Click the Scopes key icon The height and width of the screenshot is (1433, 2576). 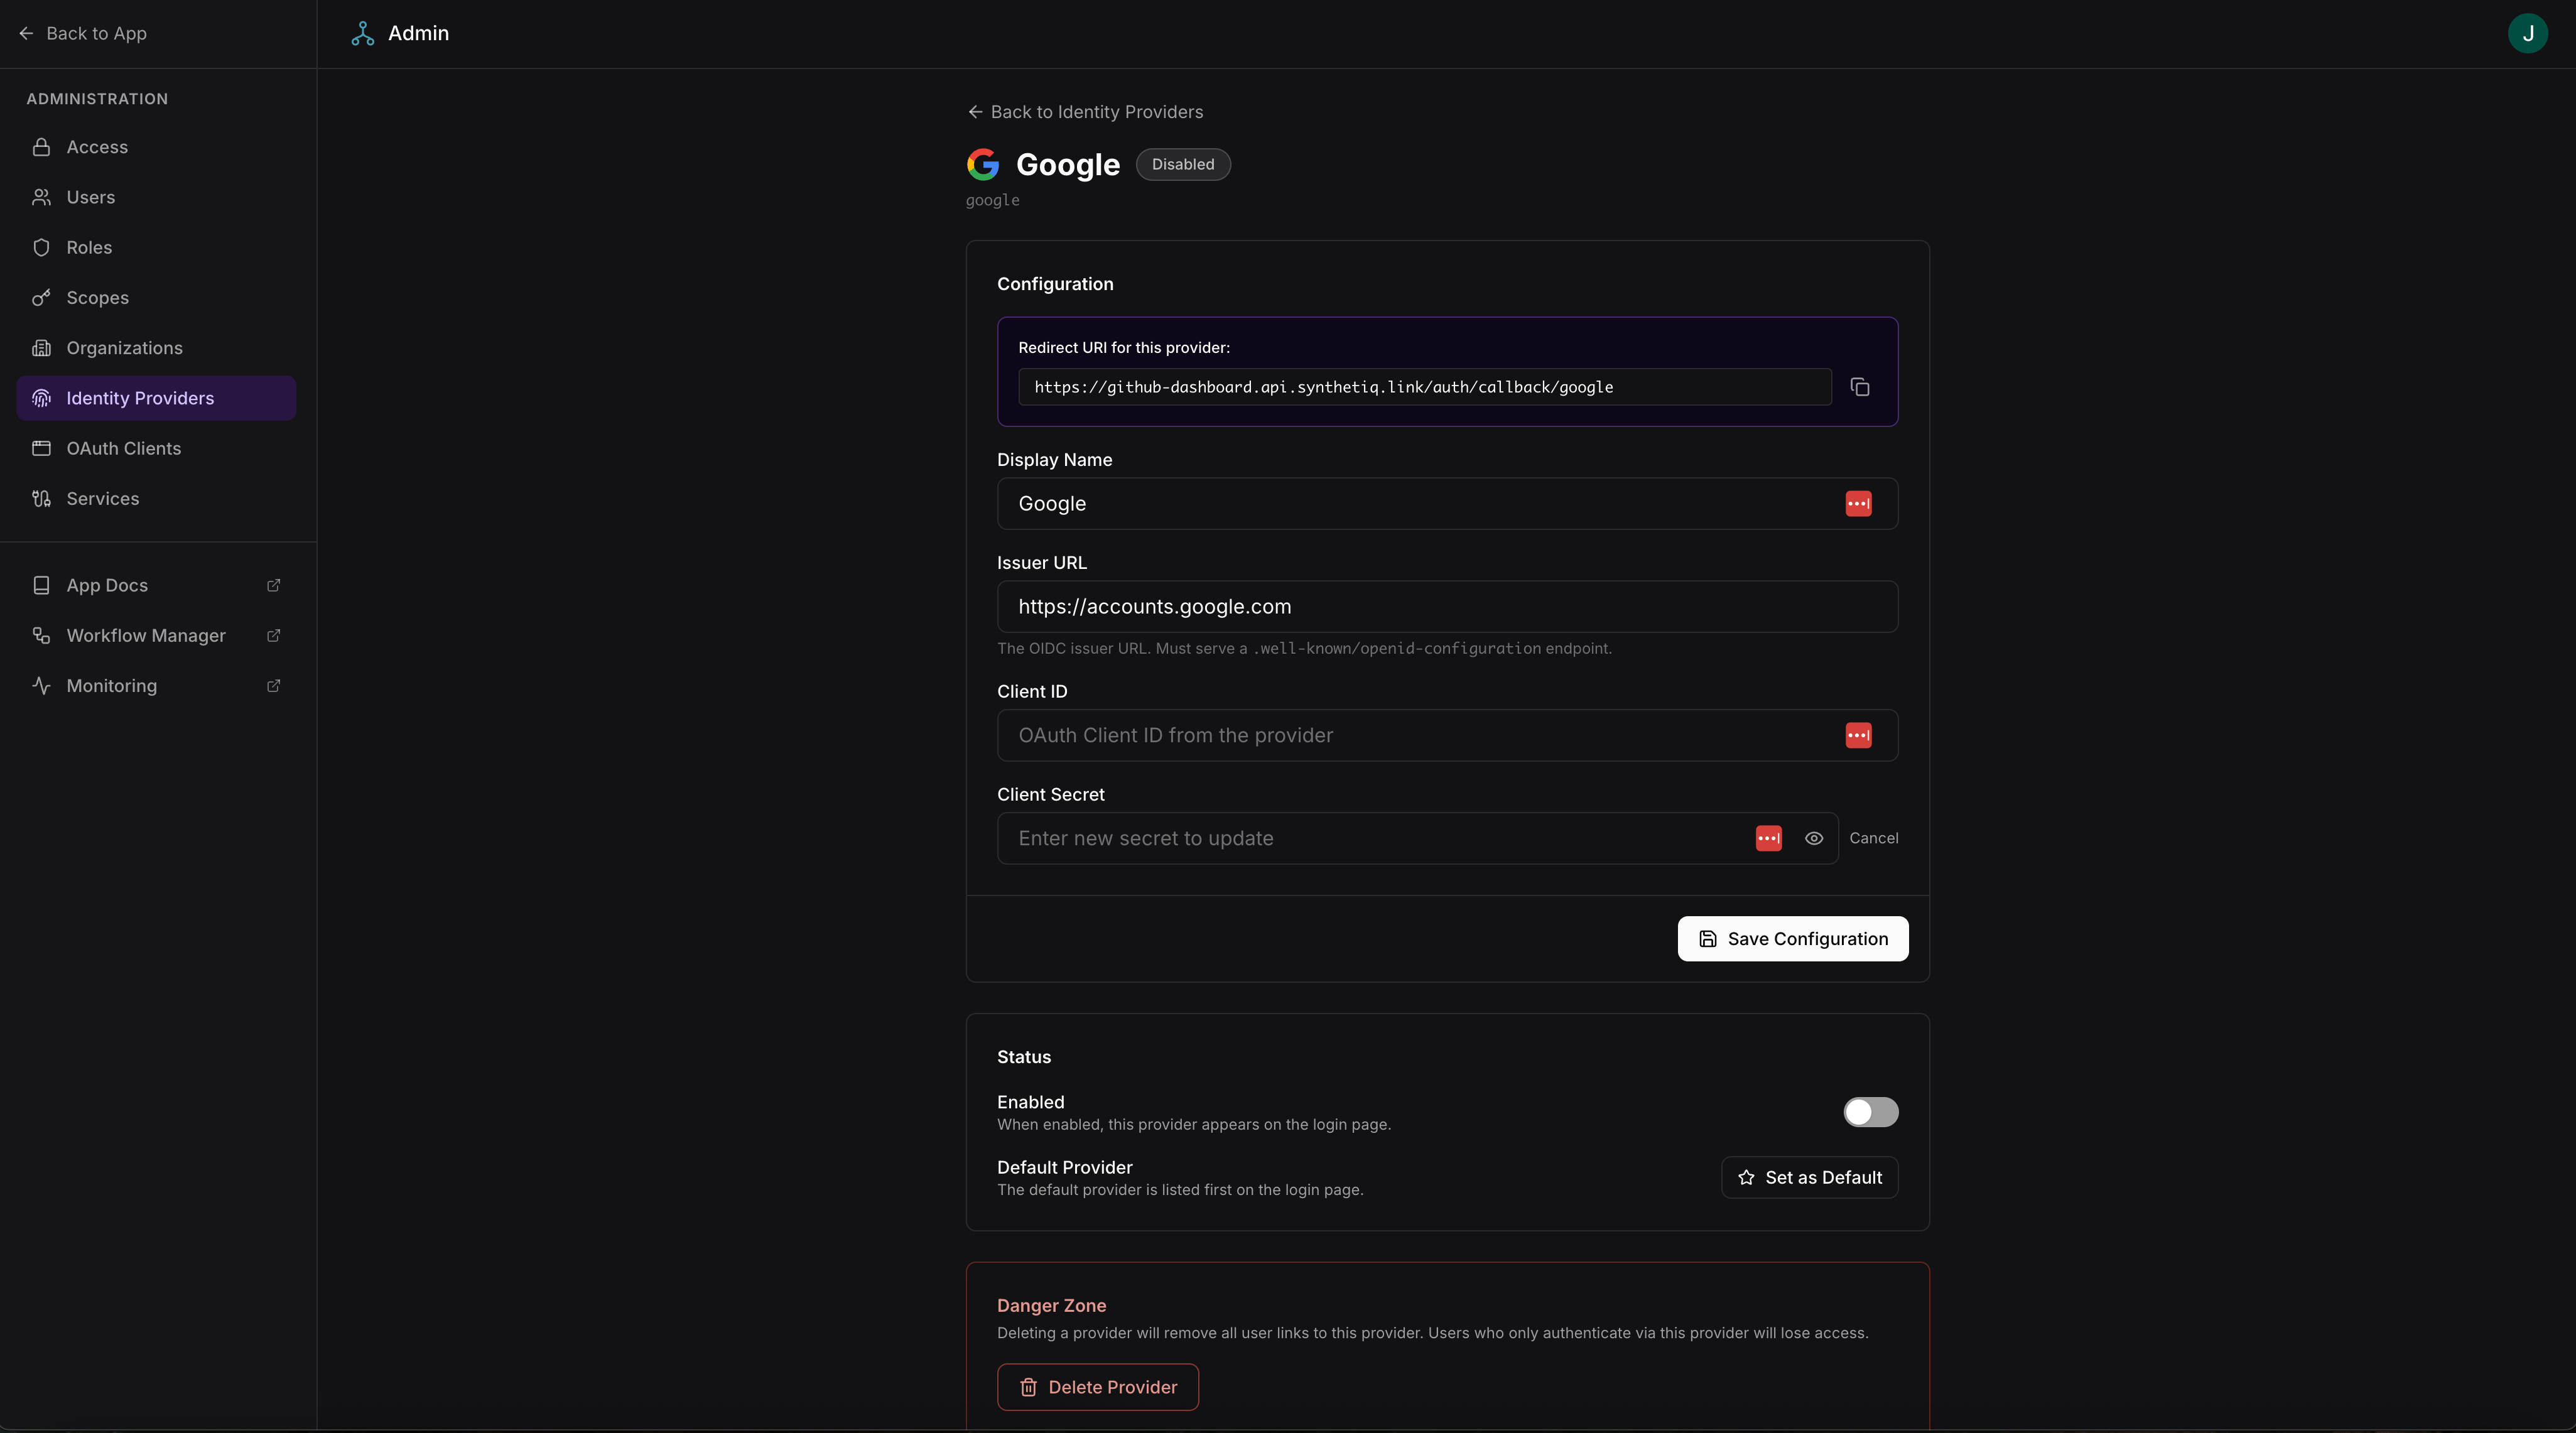[x=41, y=297]
